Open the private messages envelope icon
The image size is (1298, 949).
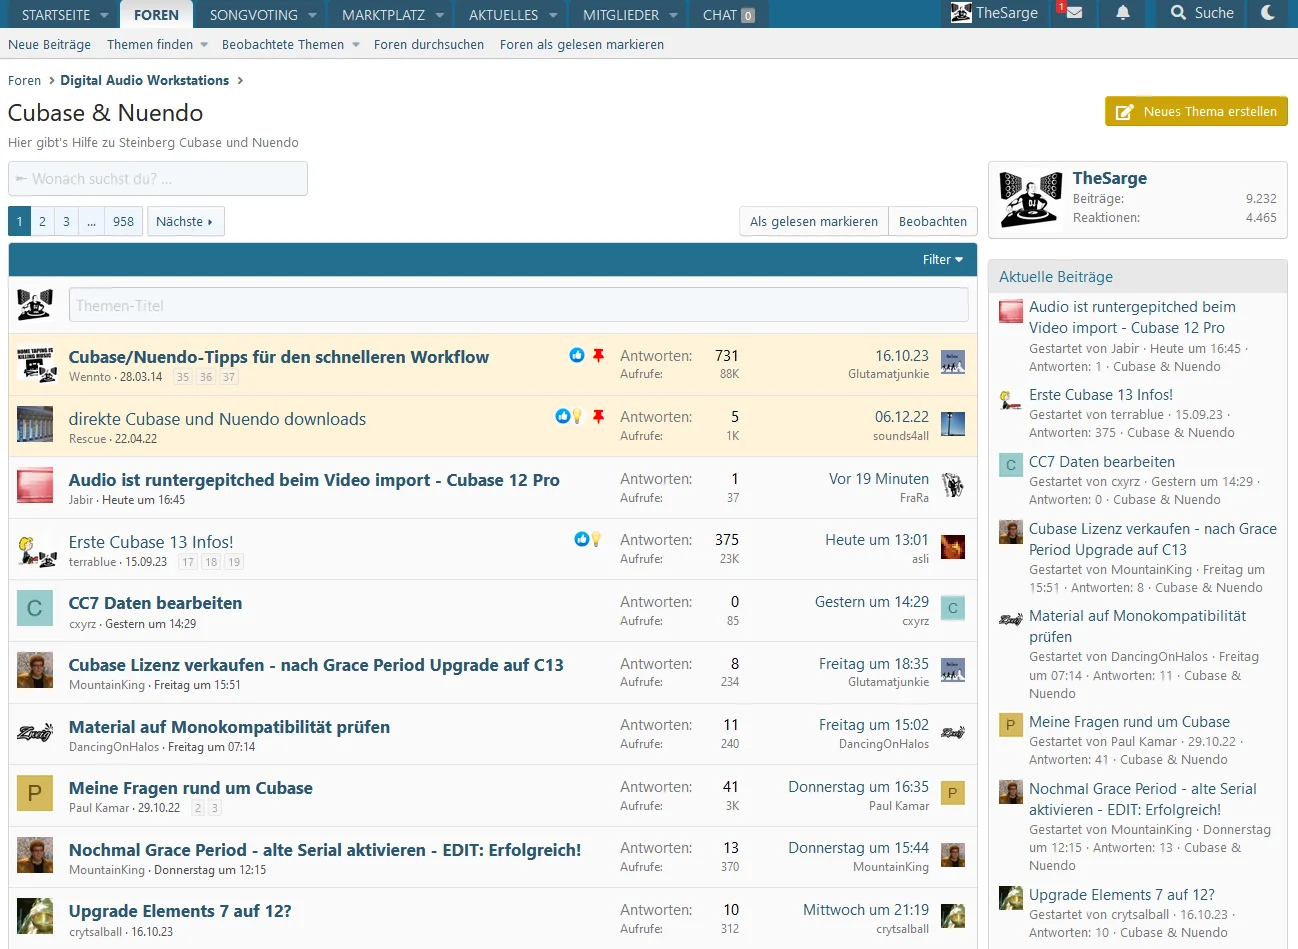coord(1074,13)
